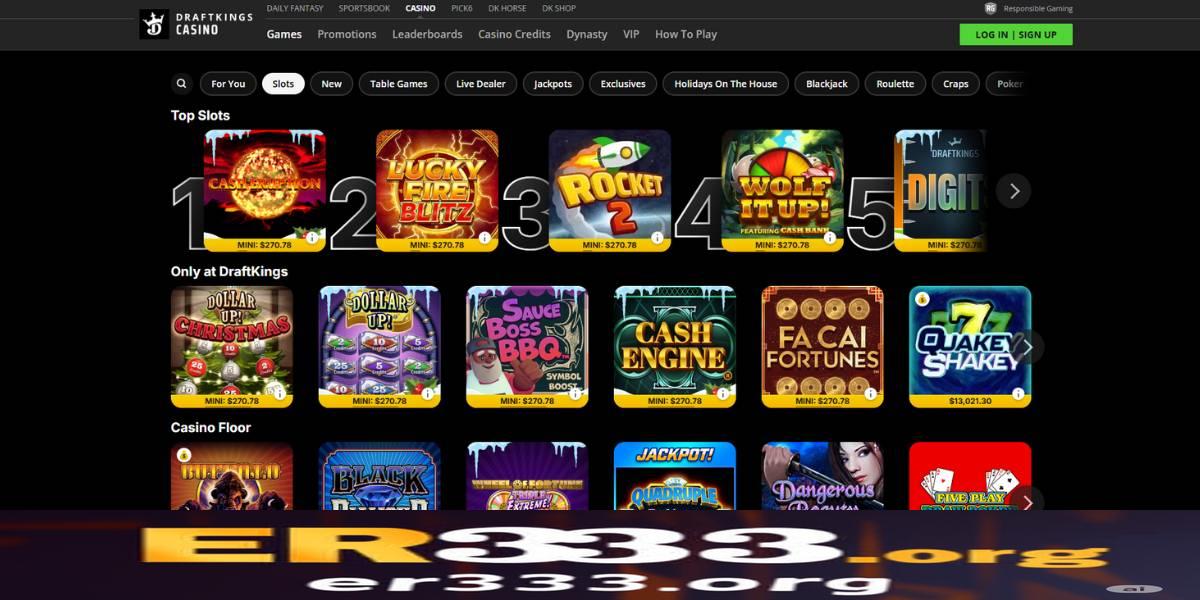The width and height of the screenshot is (1200, 600).
Task: Click info icon on Fa Cai Fortunes tile
Action: coord(870,394)
